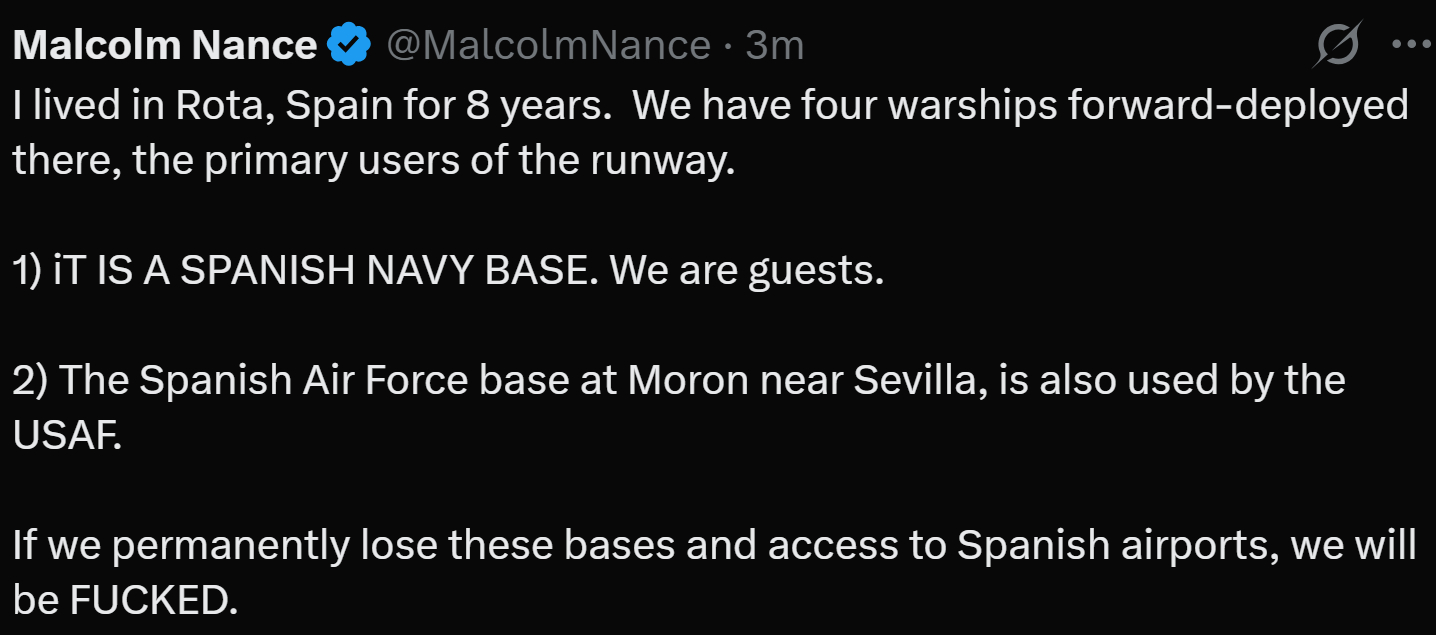Click the Grok explain-post icon

(1336, 46)
